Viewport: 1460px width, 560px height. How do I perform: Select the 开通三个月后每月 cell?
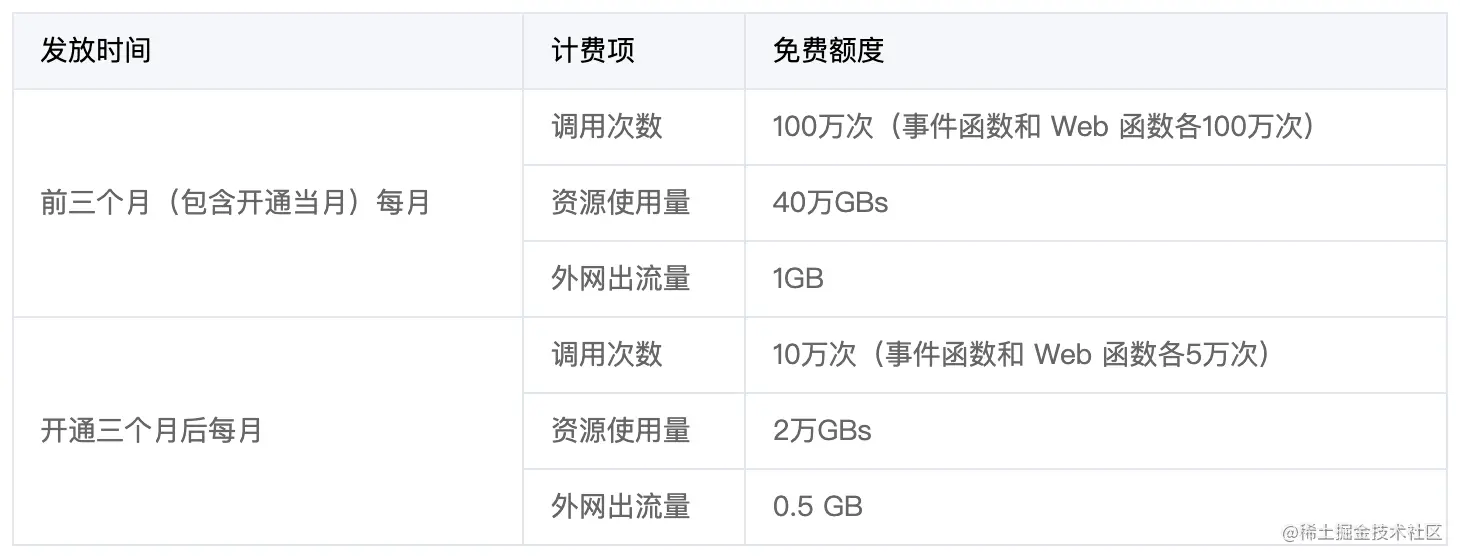[x=151, y=431]
